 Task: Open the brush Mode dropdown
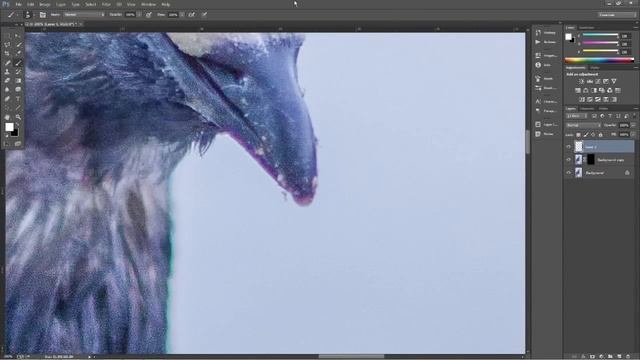tap(84, 15)
